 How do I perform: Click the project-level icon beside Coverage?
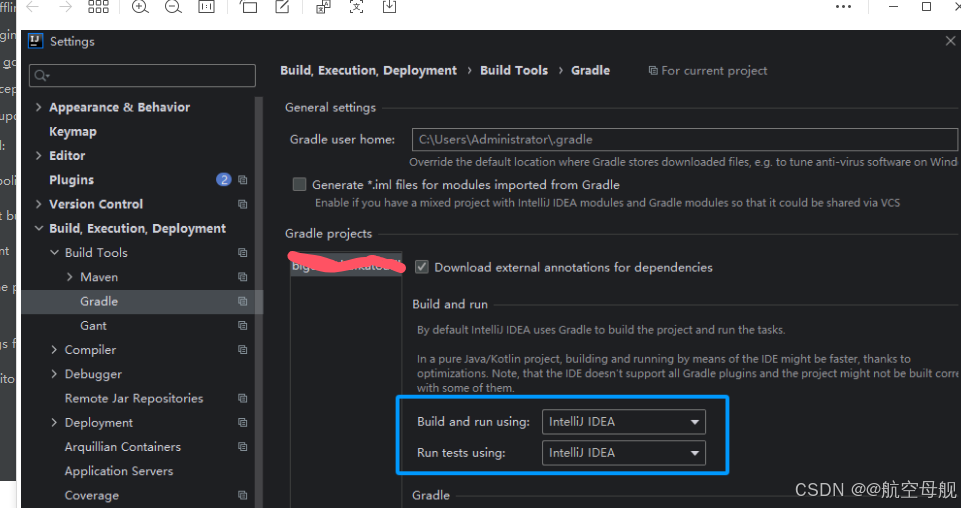coord(243,495)
